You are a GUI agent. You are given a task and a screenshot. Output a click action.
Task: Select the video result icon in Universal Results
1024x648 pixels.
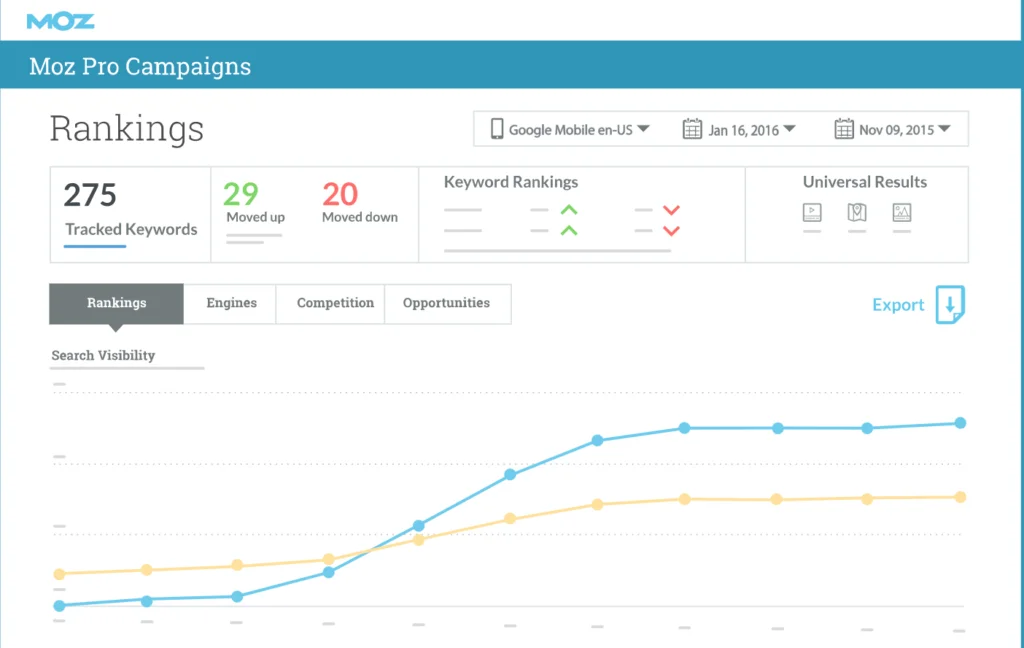click(x=812, y=212)
